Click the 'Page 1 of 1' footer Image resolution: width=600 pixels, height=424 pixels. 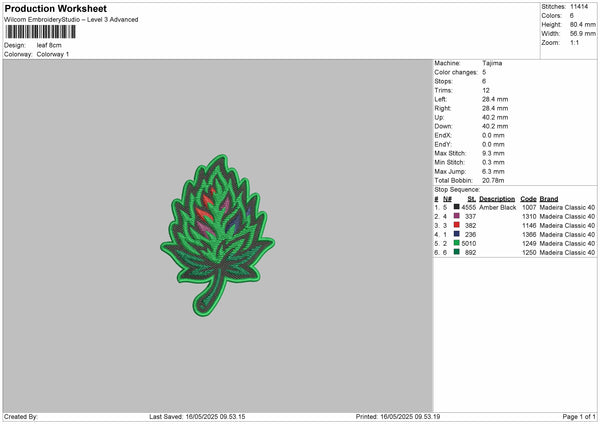[x=579, y=417]
